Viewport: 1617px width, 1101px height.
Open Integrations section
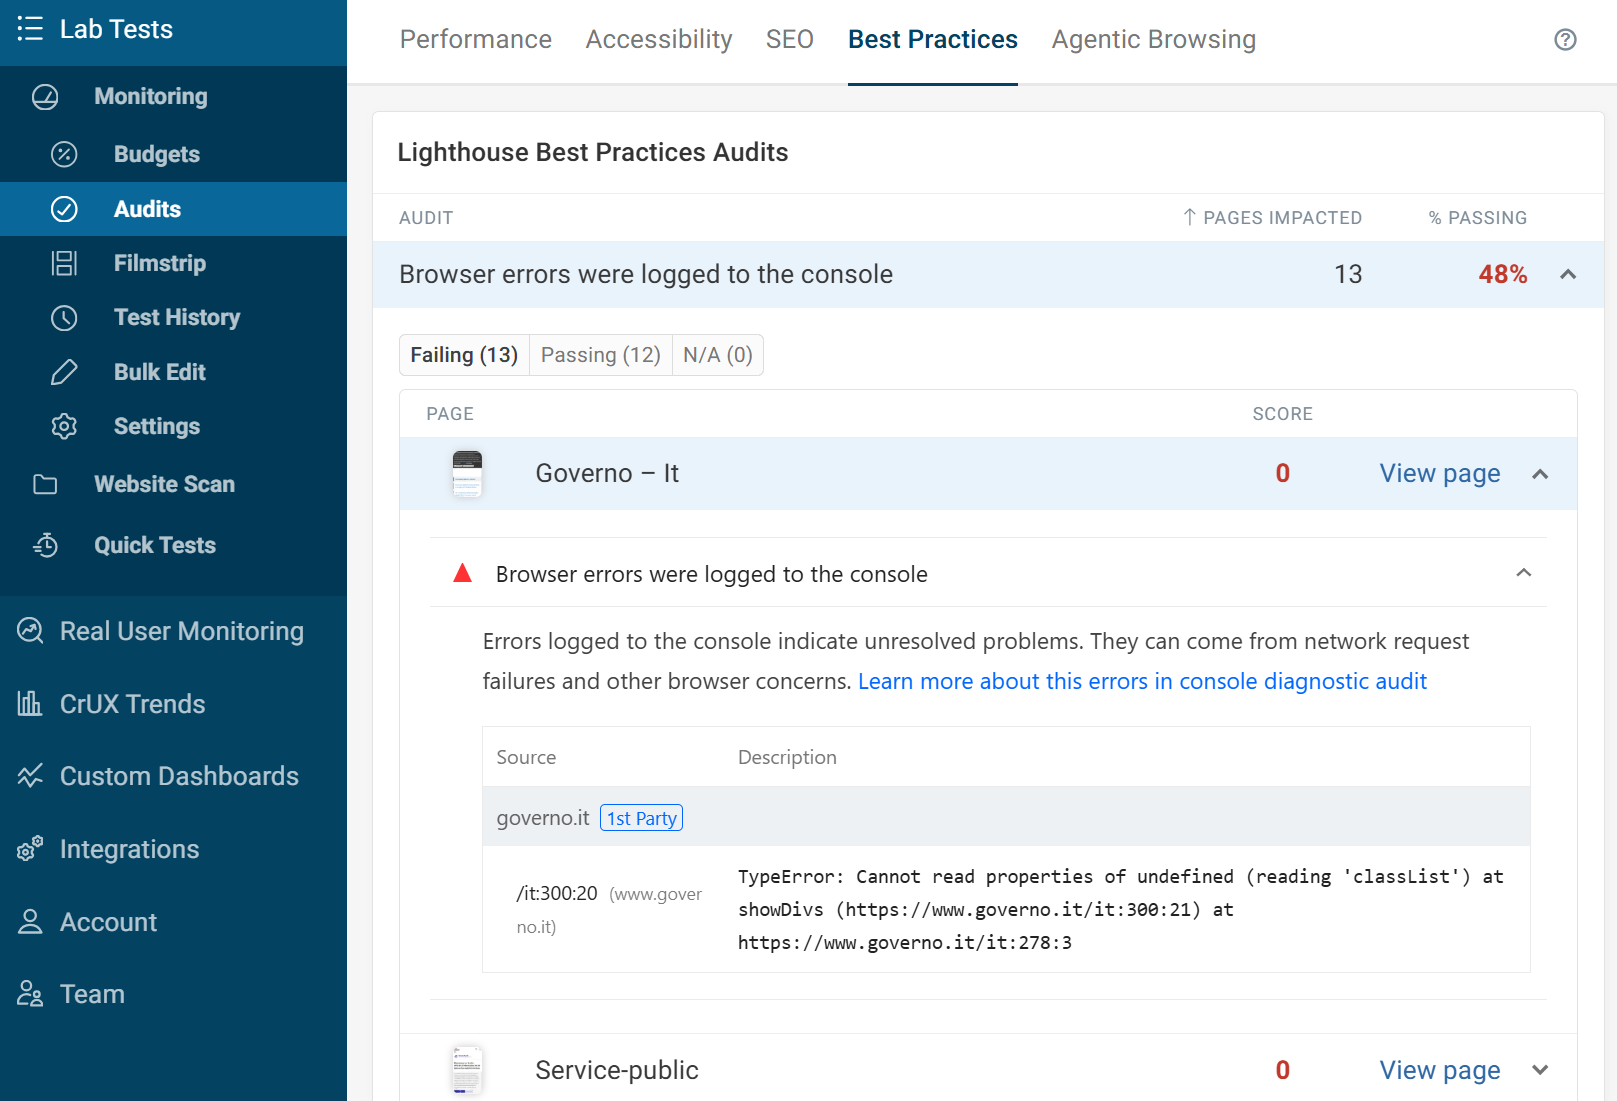click(x=130, y=849)
